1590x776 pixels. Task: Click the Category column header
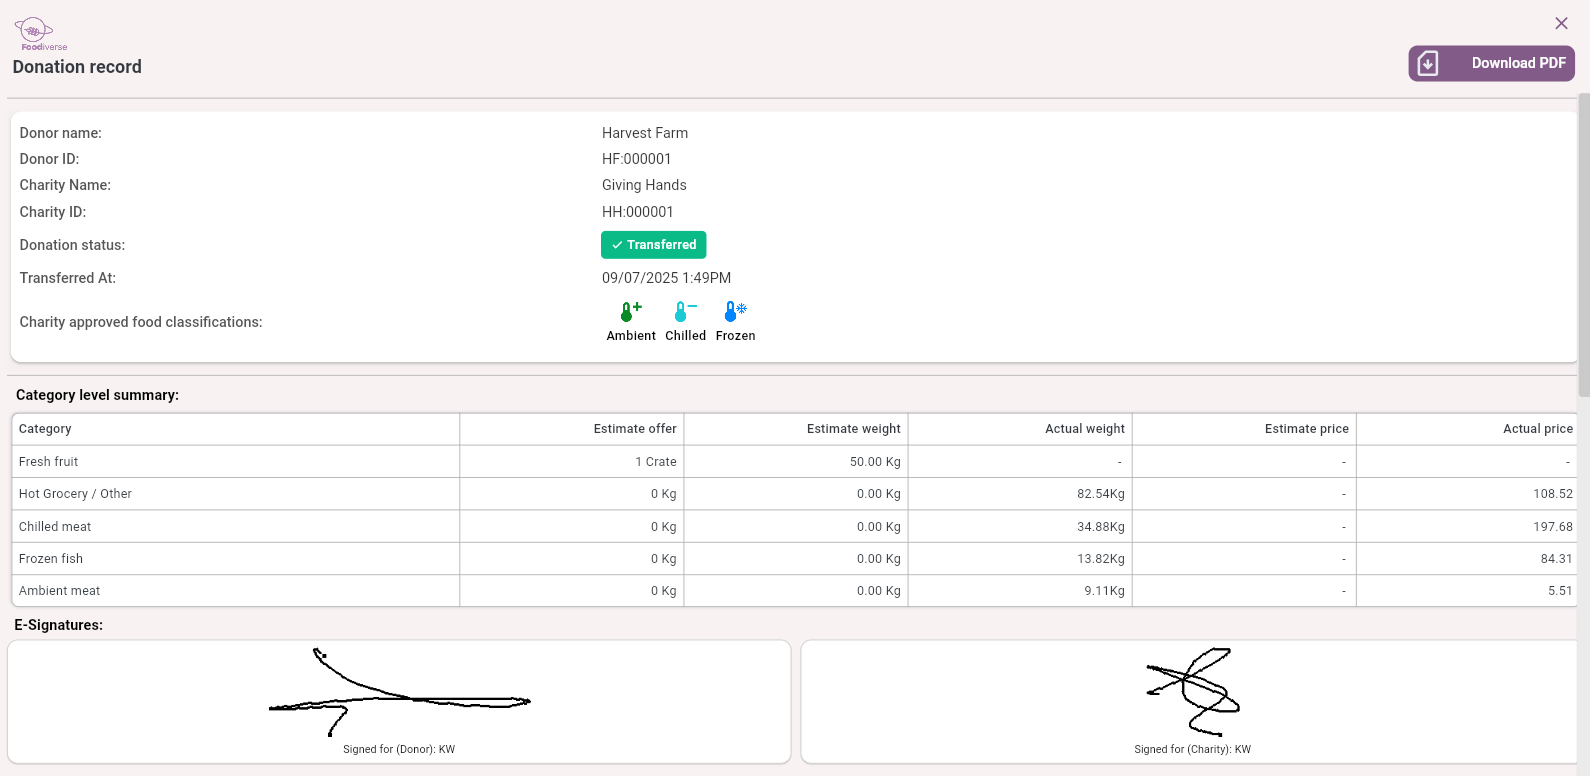click(45, 429)
